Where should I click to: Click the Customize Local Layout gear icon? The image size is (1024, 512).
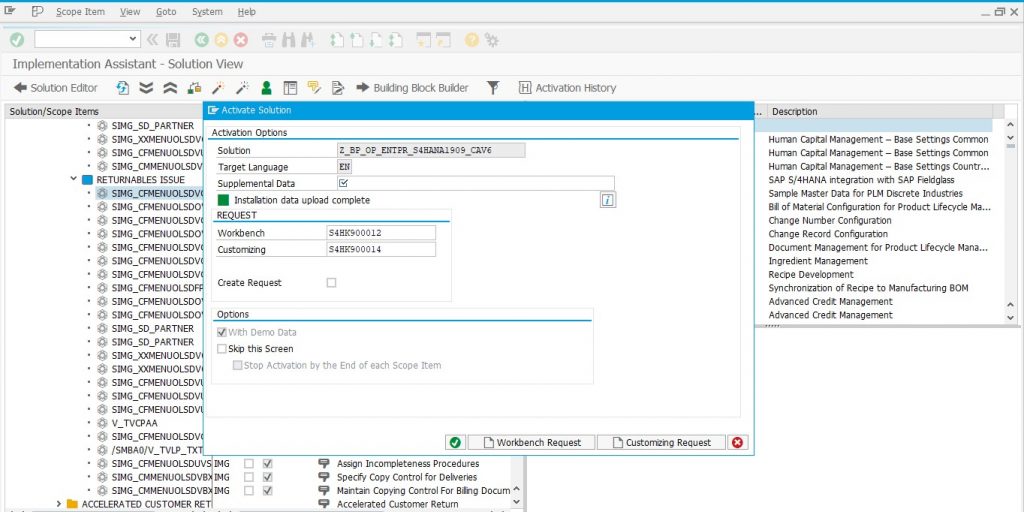pyautogui.click(x=492, y=40)
